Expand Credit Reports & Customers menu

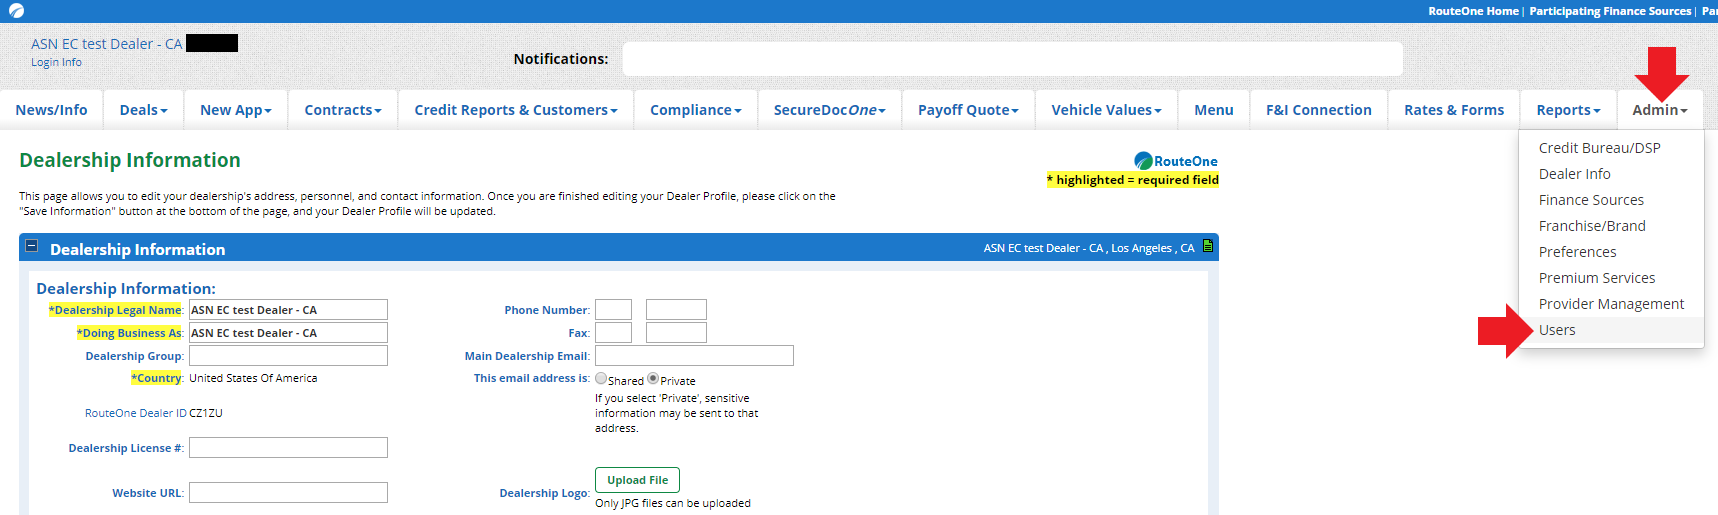[x=516, y=110]
